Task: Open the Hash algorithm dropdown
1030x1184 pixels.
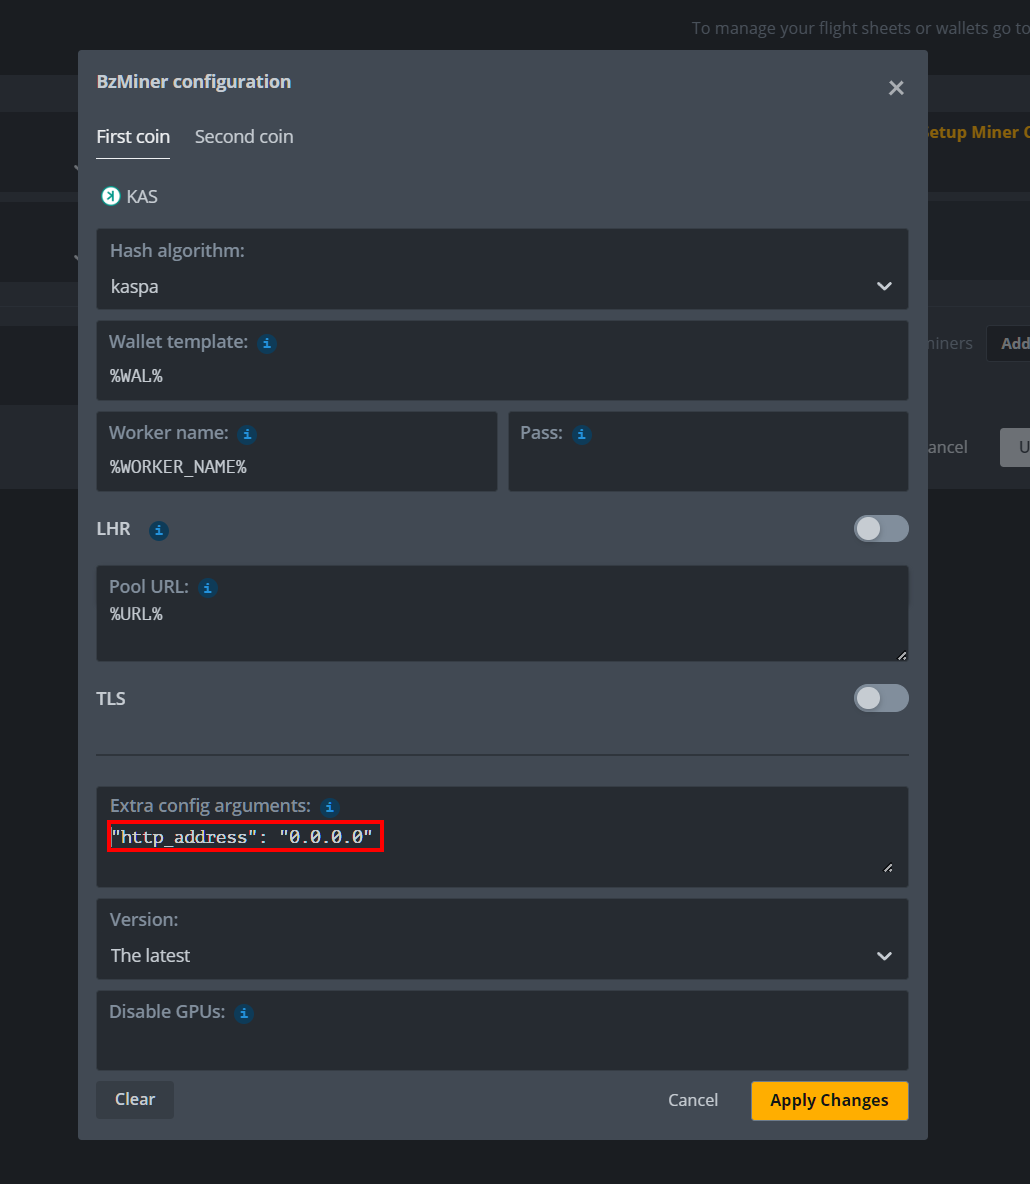Action: click(x=502, y=286)
